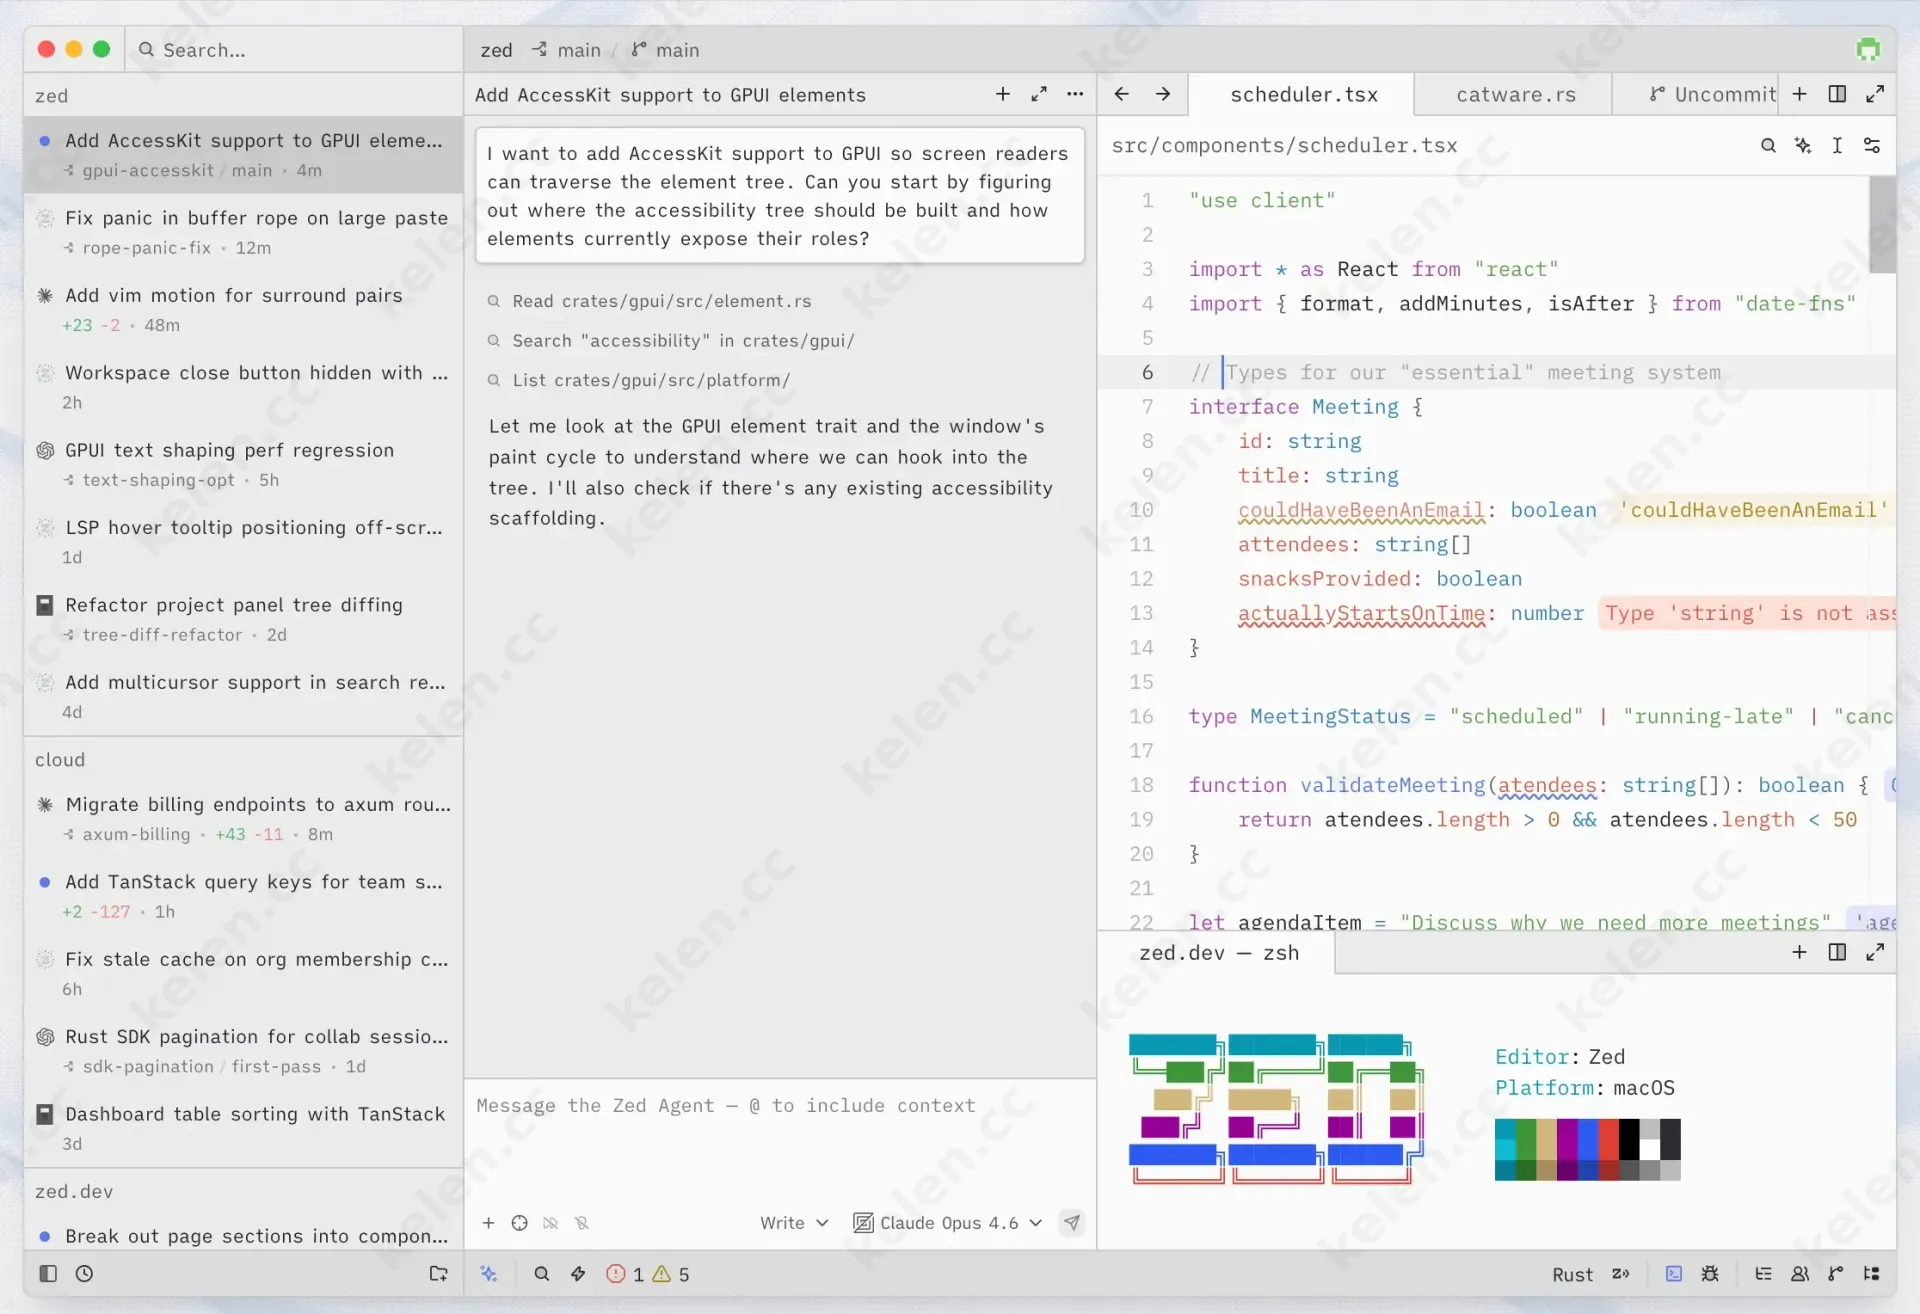1920x1314 pixels.
Task: Open editor controls sliders icon in the toolbar
Action: (1872, 146)
